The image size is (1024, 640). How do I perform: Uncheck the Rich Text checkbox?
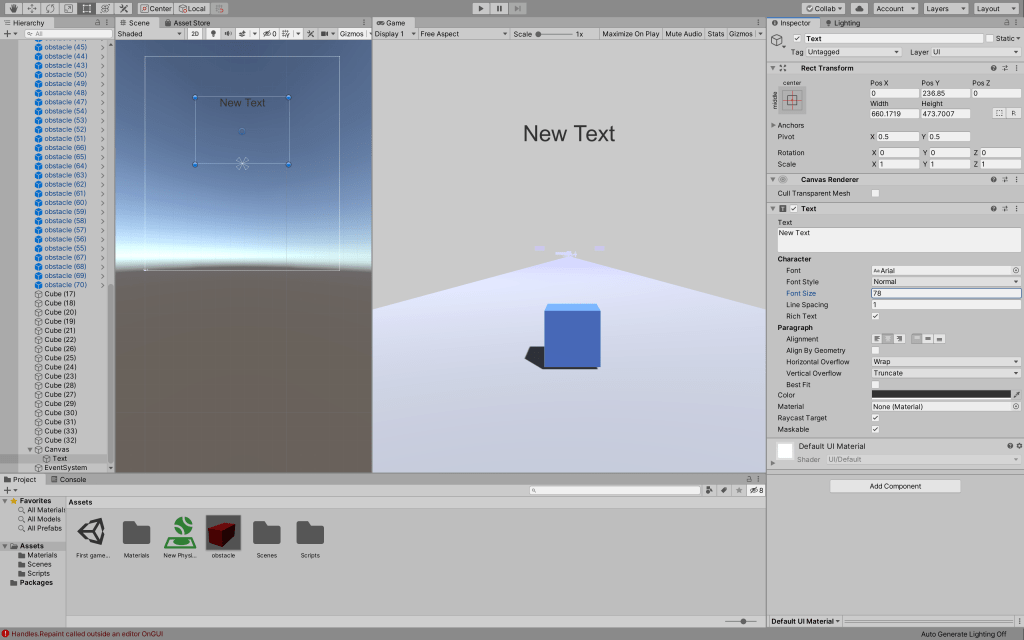point(876,316)
